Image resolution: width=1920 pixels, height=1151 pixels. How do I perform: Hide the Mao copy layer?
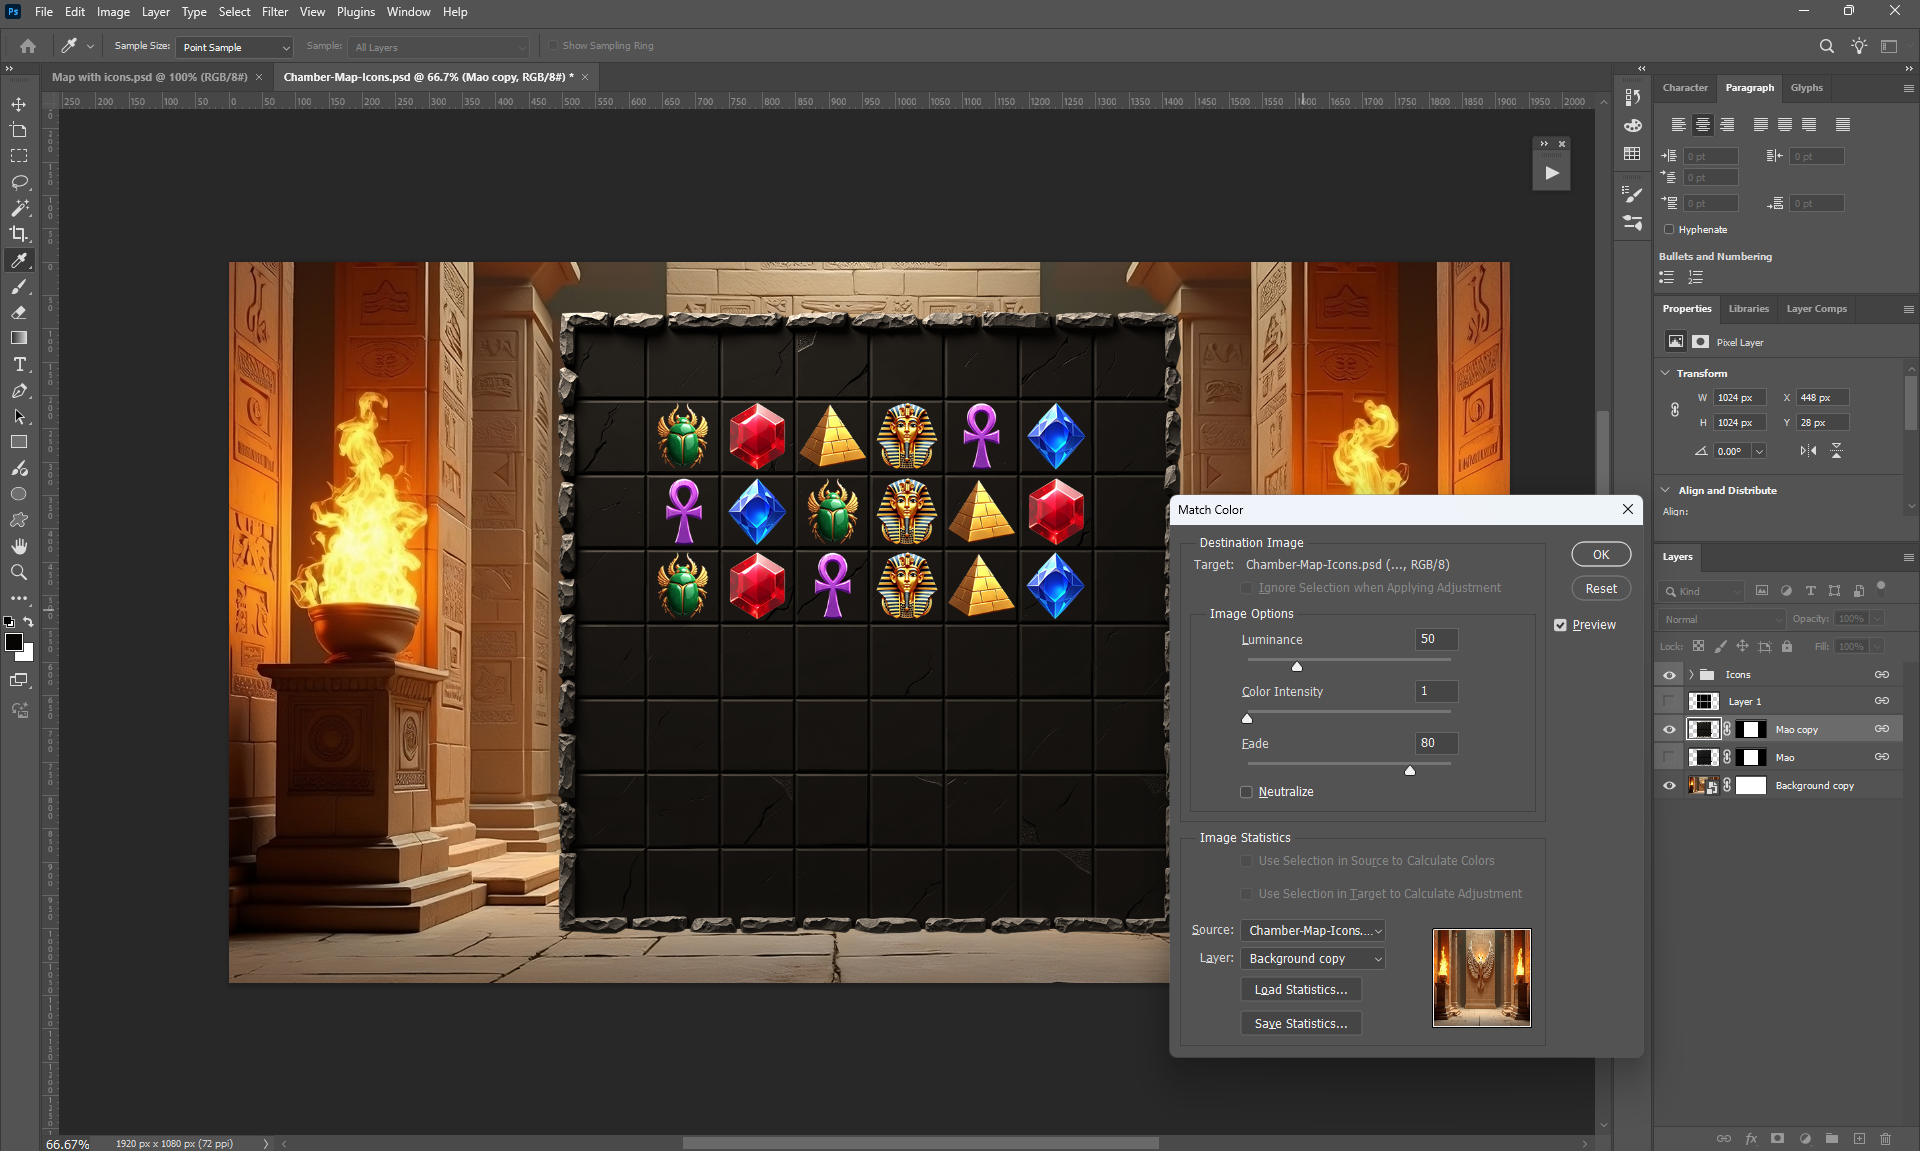pos(1669,729)
